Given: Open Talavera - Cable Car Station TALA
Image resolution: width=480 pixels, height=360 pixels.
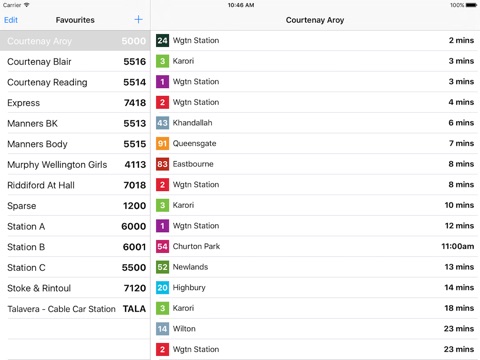Looking at the screenshot, I should coord(75,309).
